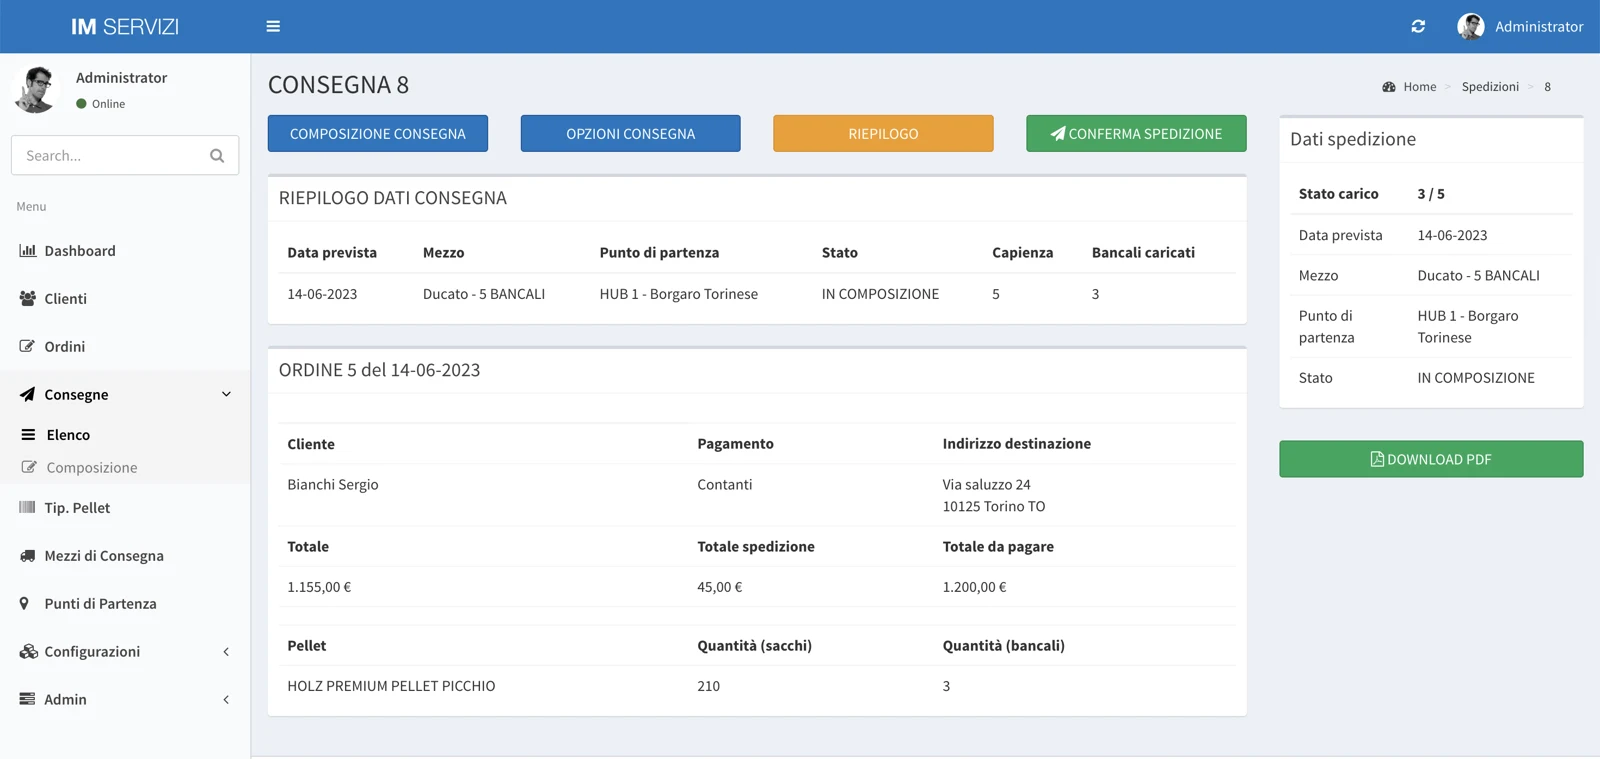1600x759 pixels.
Task: Open Mezzi di Consegna menu item
Action: 125,556
